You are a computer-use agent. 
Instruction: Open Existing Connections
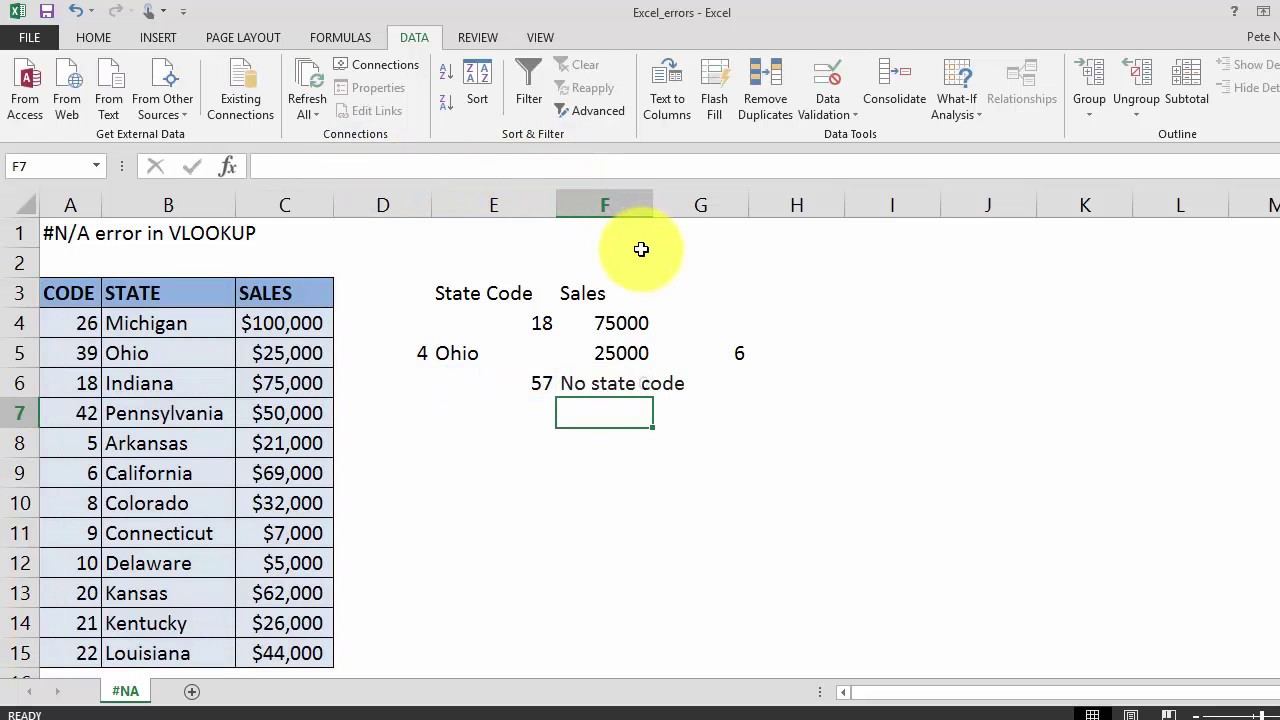(x=240, y=90)
